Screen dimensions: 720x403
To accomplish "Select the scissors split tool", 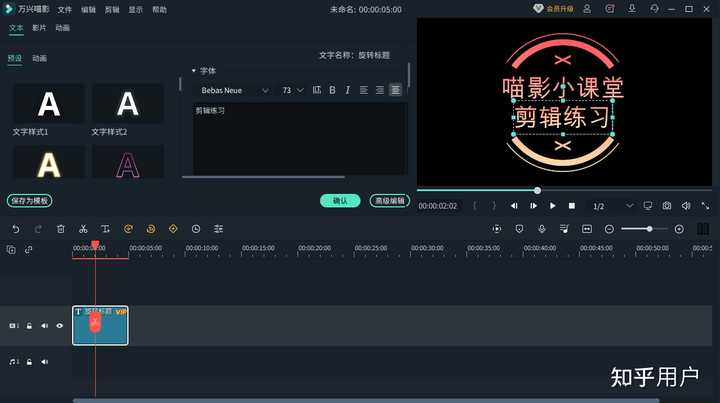I will (x=83, y=229).
